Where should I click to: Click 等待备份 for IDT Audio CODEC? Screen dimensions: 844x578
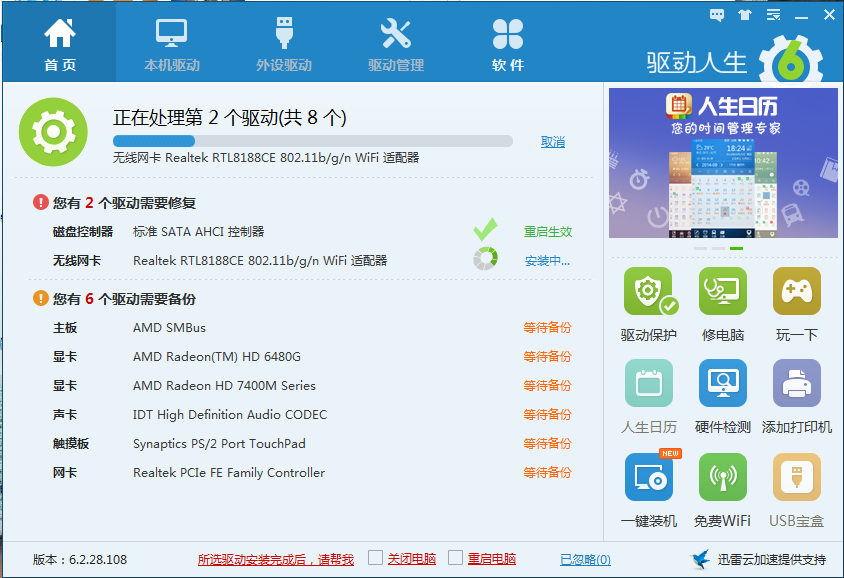coord(547,415)
